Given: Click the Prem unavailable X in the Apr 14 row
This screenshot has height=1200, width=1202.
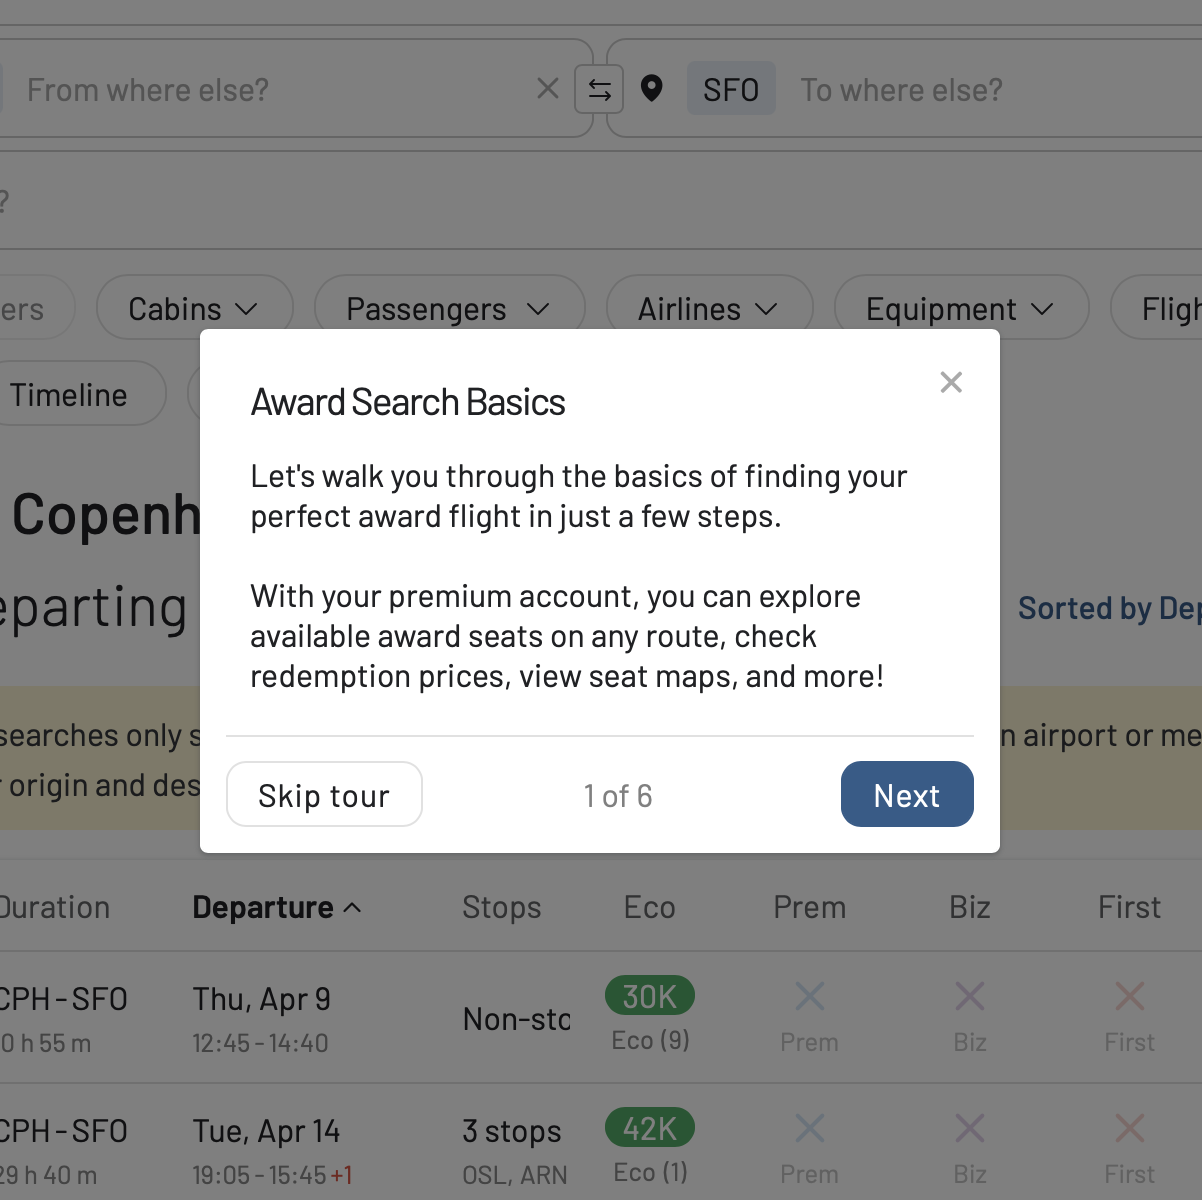Looking at the screenshot, I should (x=810, y=1129).
